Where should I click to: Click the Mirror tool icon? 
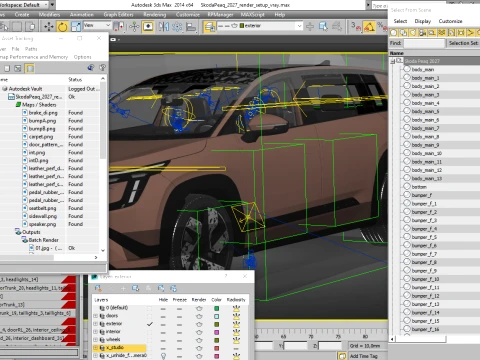[x=163, y=26]
